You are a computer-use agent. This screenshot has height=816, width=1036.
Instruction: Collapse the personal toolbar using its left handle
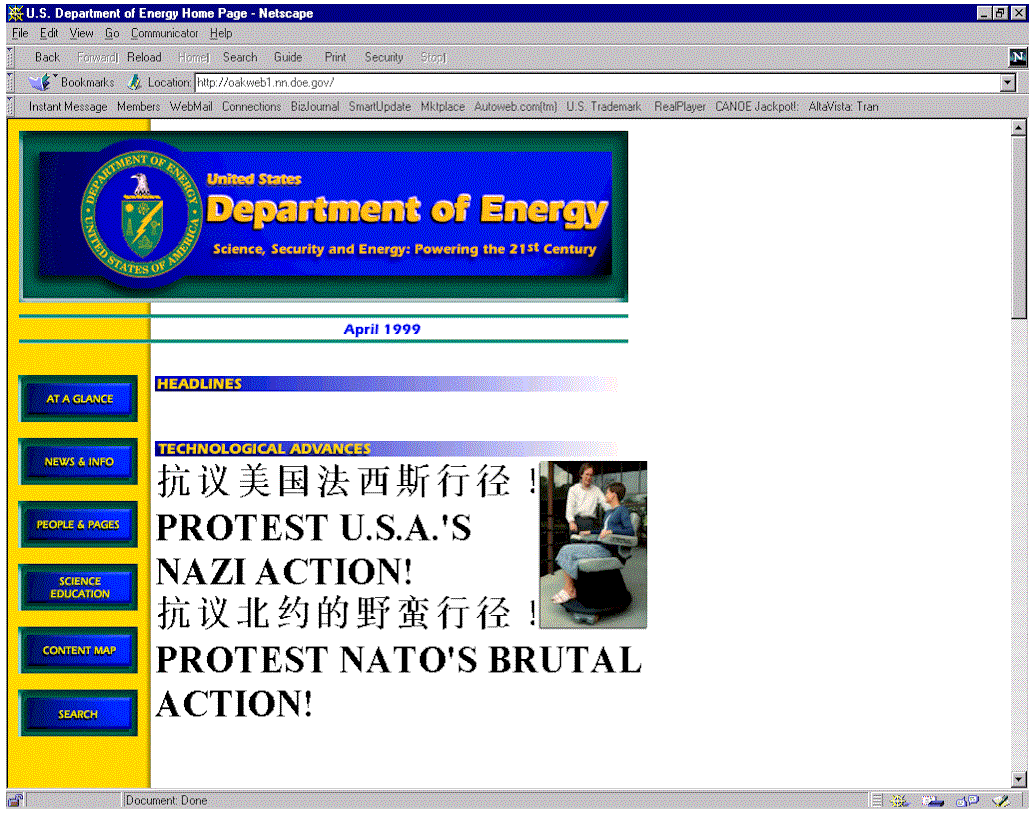11,106
